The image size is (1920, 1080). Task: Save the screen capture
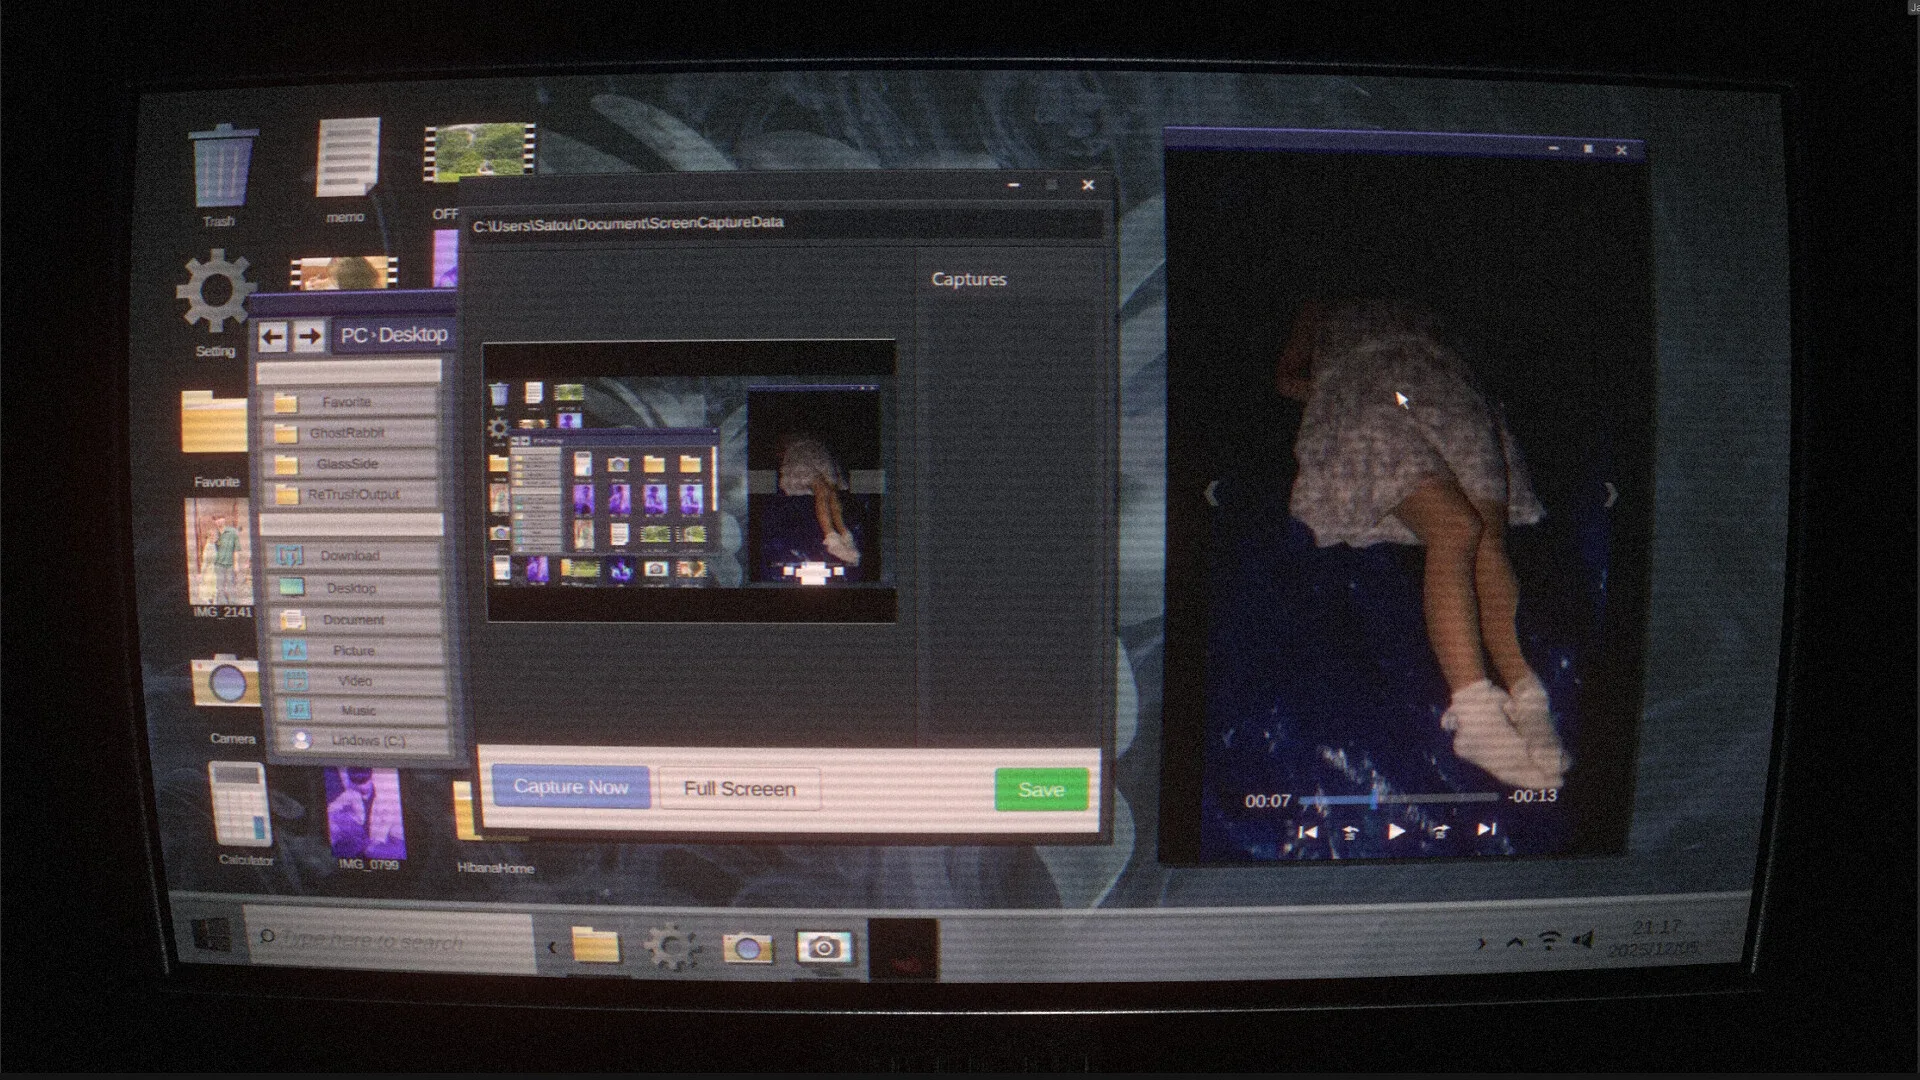(x=1041, y=789)
